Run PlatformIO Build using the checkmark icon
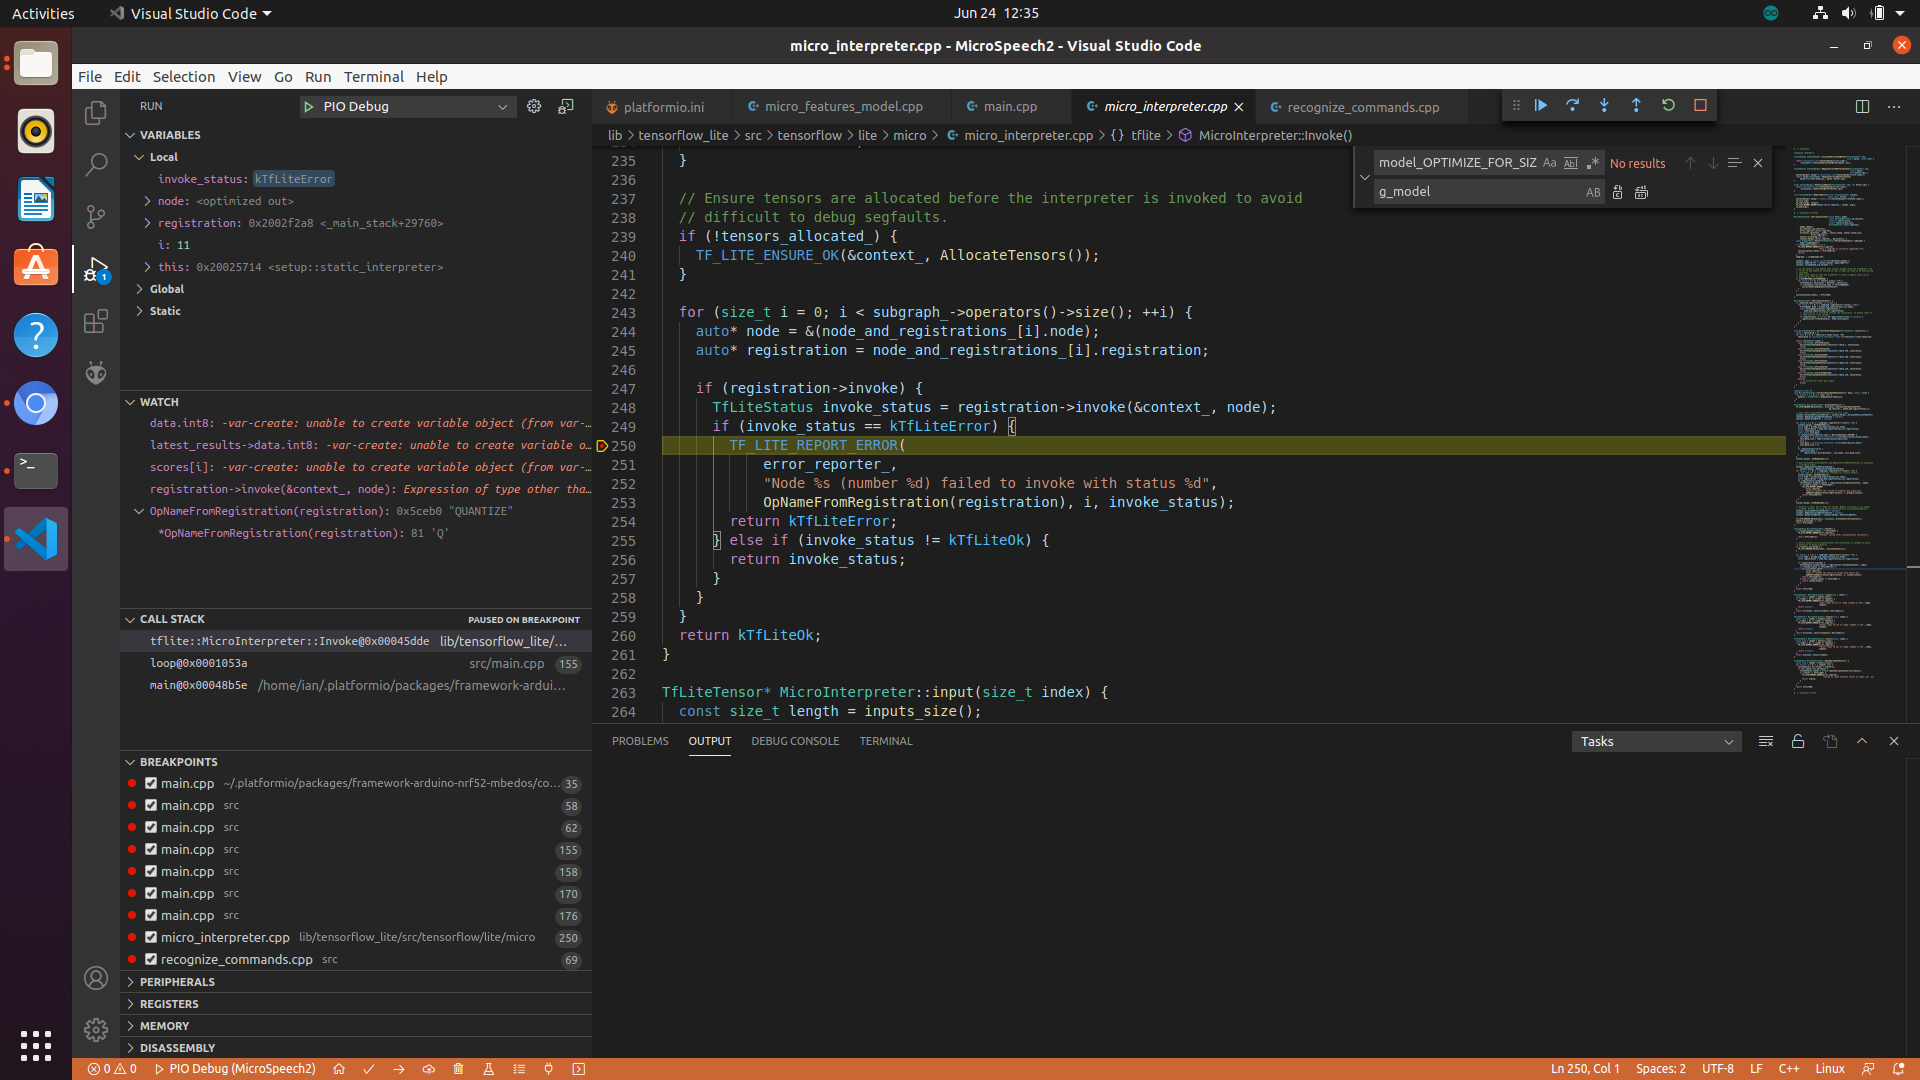Screen dimensions: 1920x1080 coord(368,1069)
